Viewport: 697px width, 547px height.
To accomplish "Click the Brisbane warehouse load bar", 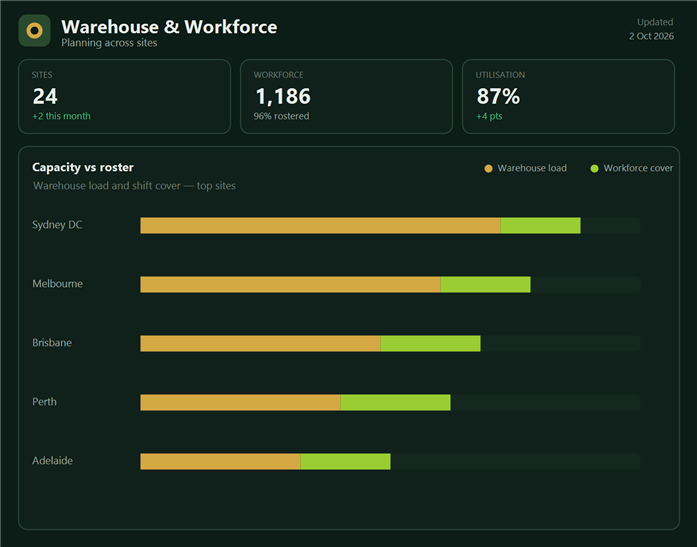I will coord(260,343).
